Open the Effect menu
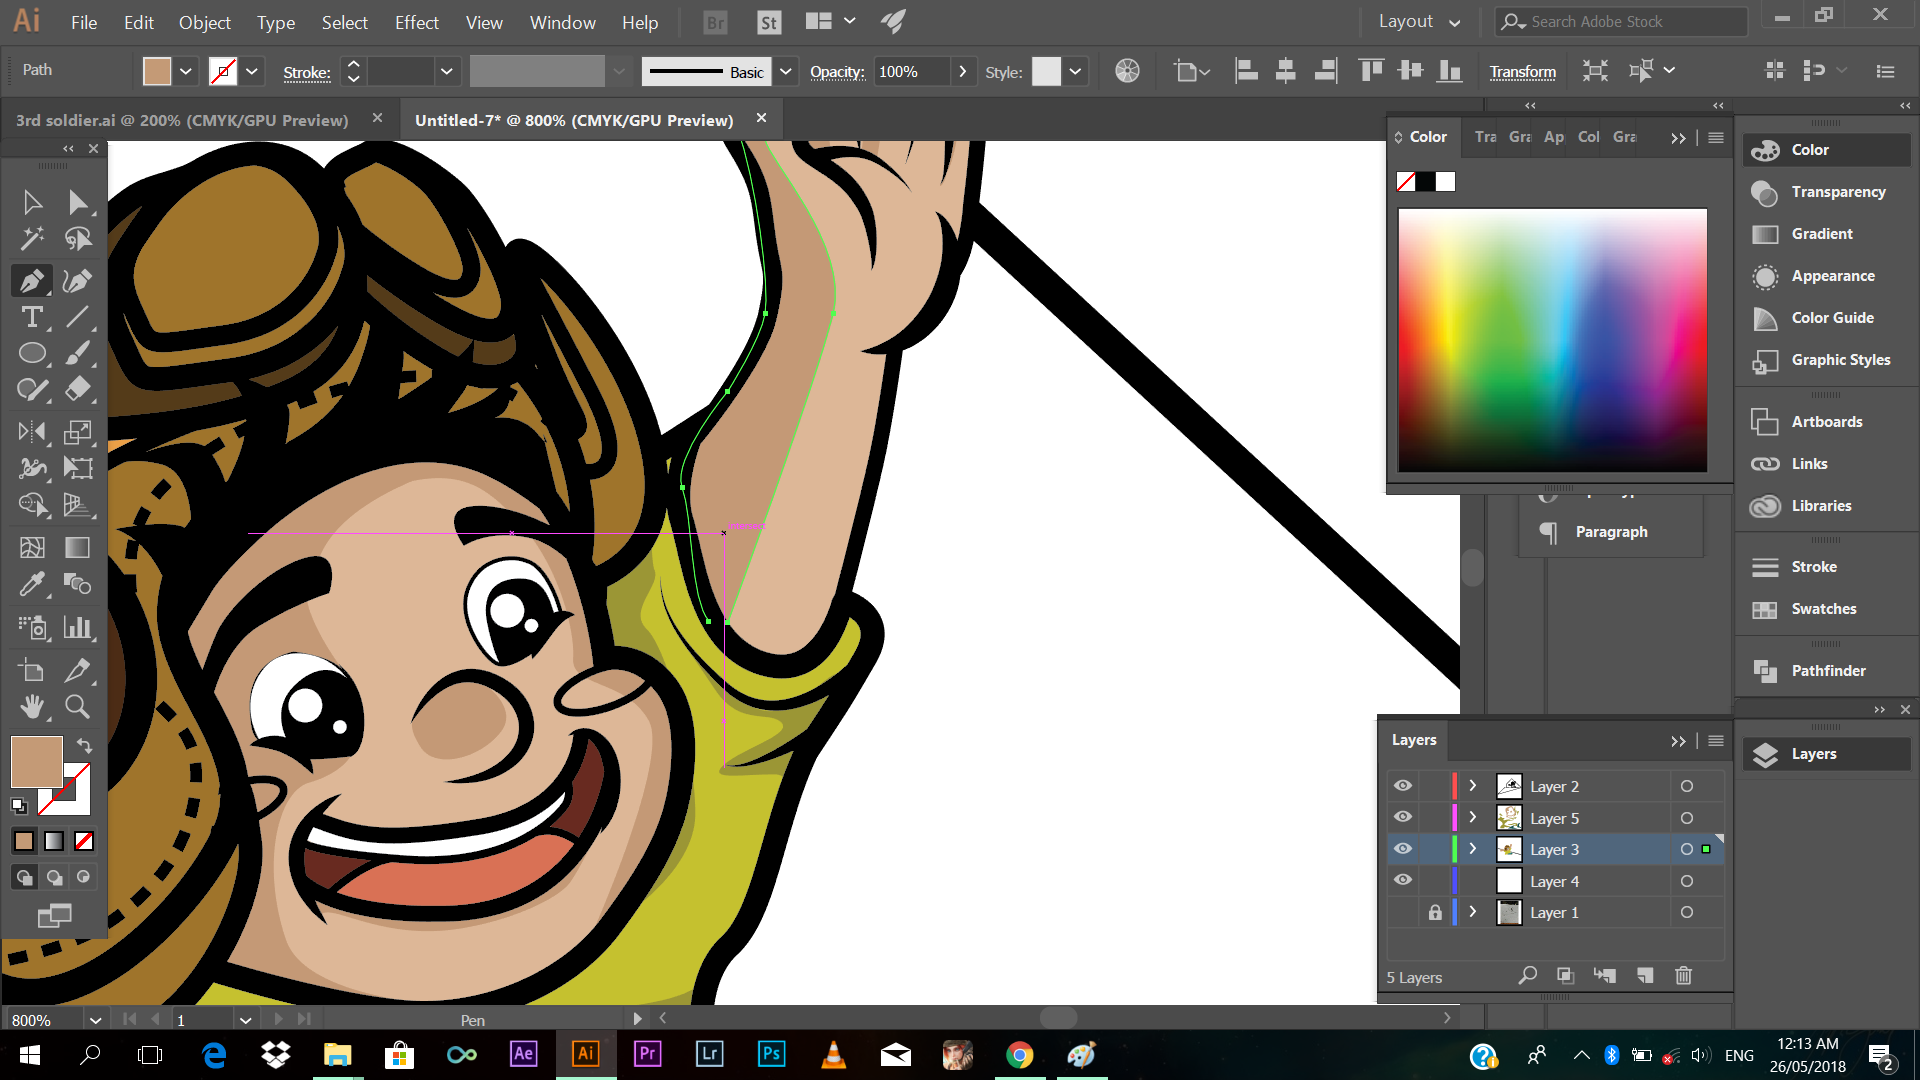 [x=416, y=22]
